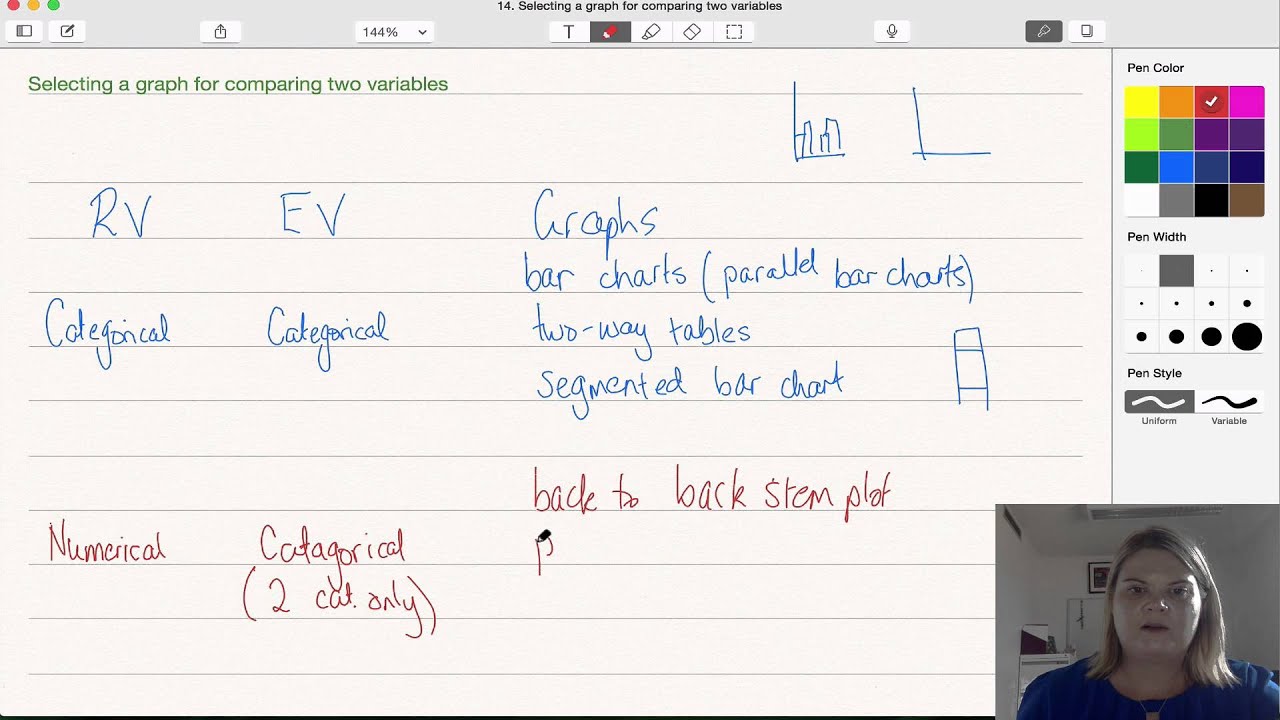Screen dimensions: 1280x720
Task: Select the dashed selection tool
Action: [734, 31]
